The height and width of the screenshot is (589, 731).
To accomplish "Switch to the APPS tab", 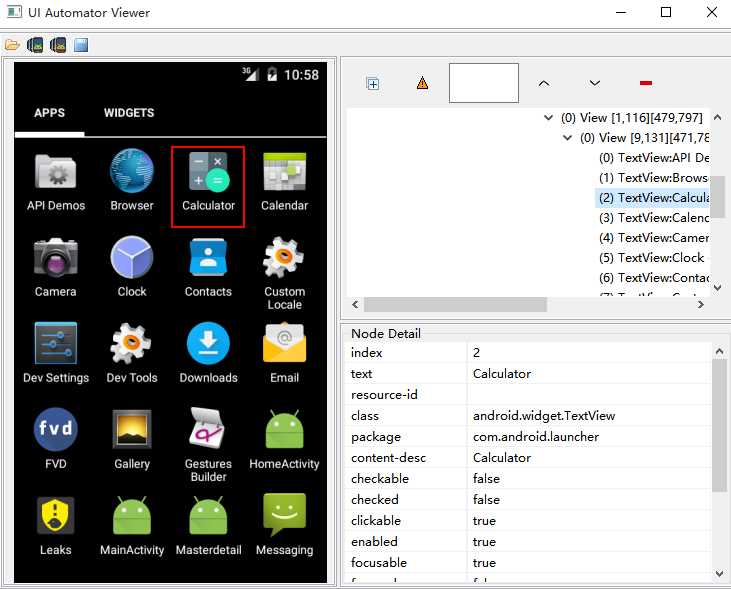I will coord(49,113).
